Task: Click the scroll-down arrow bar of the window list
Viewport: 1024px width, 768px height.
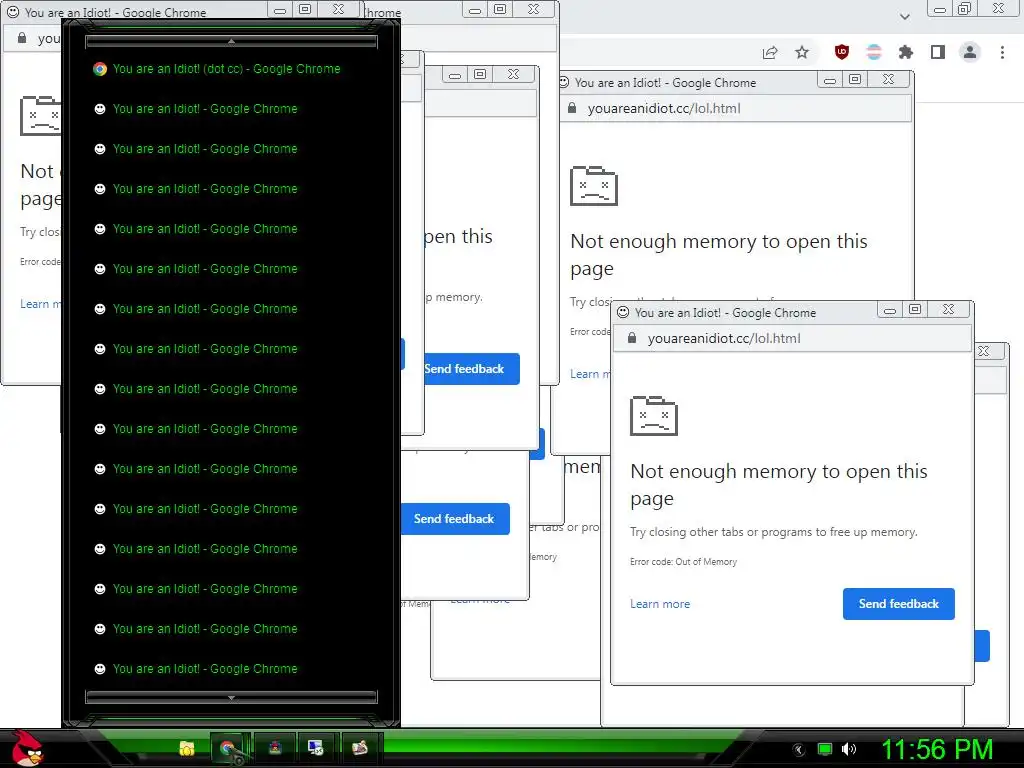Action: tap(231, 697)
